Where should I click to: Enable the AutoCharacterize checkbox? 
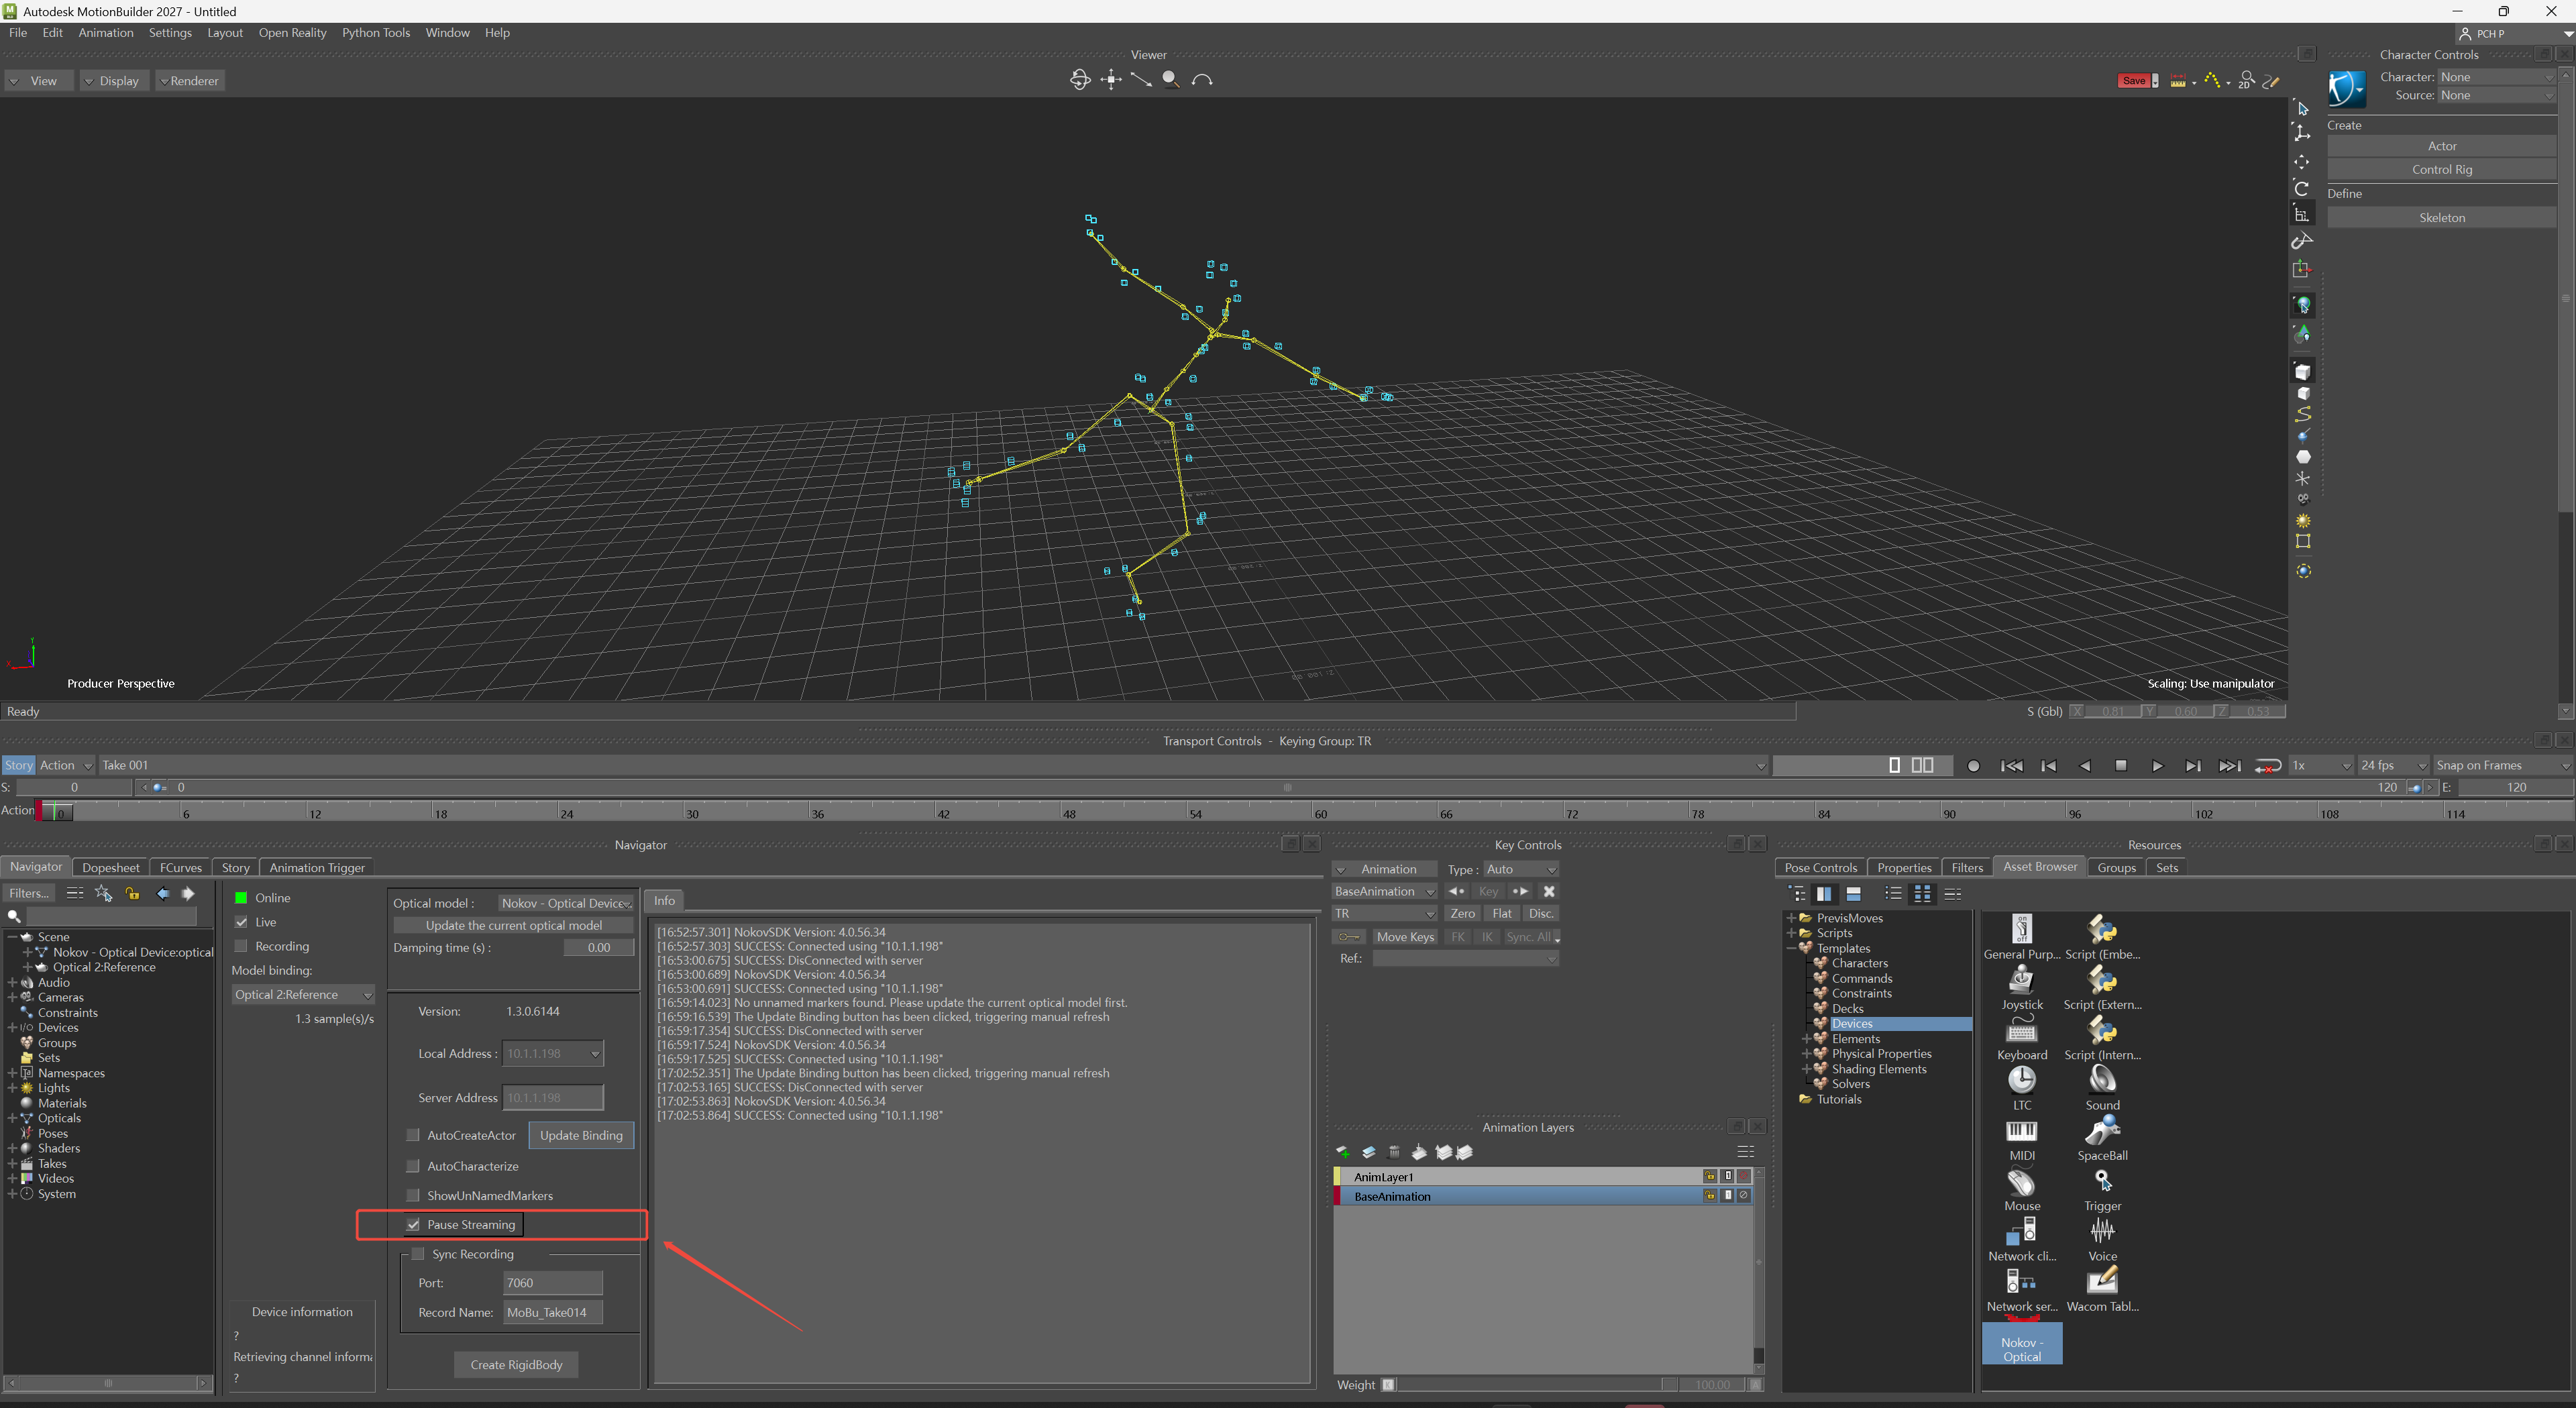413,1166
